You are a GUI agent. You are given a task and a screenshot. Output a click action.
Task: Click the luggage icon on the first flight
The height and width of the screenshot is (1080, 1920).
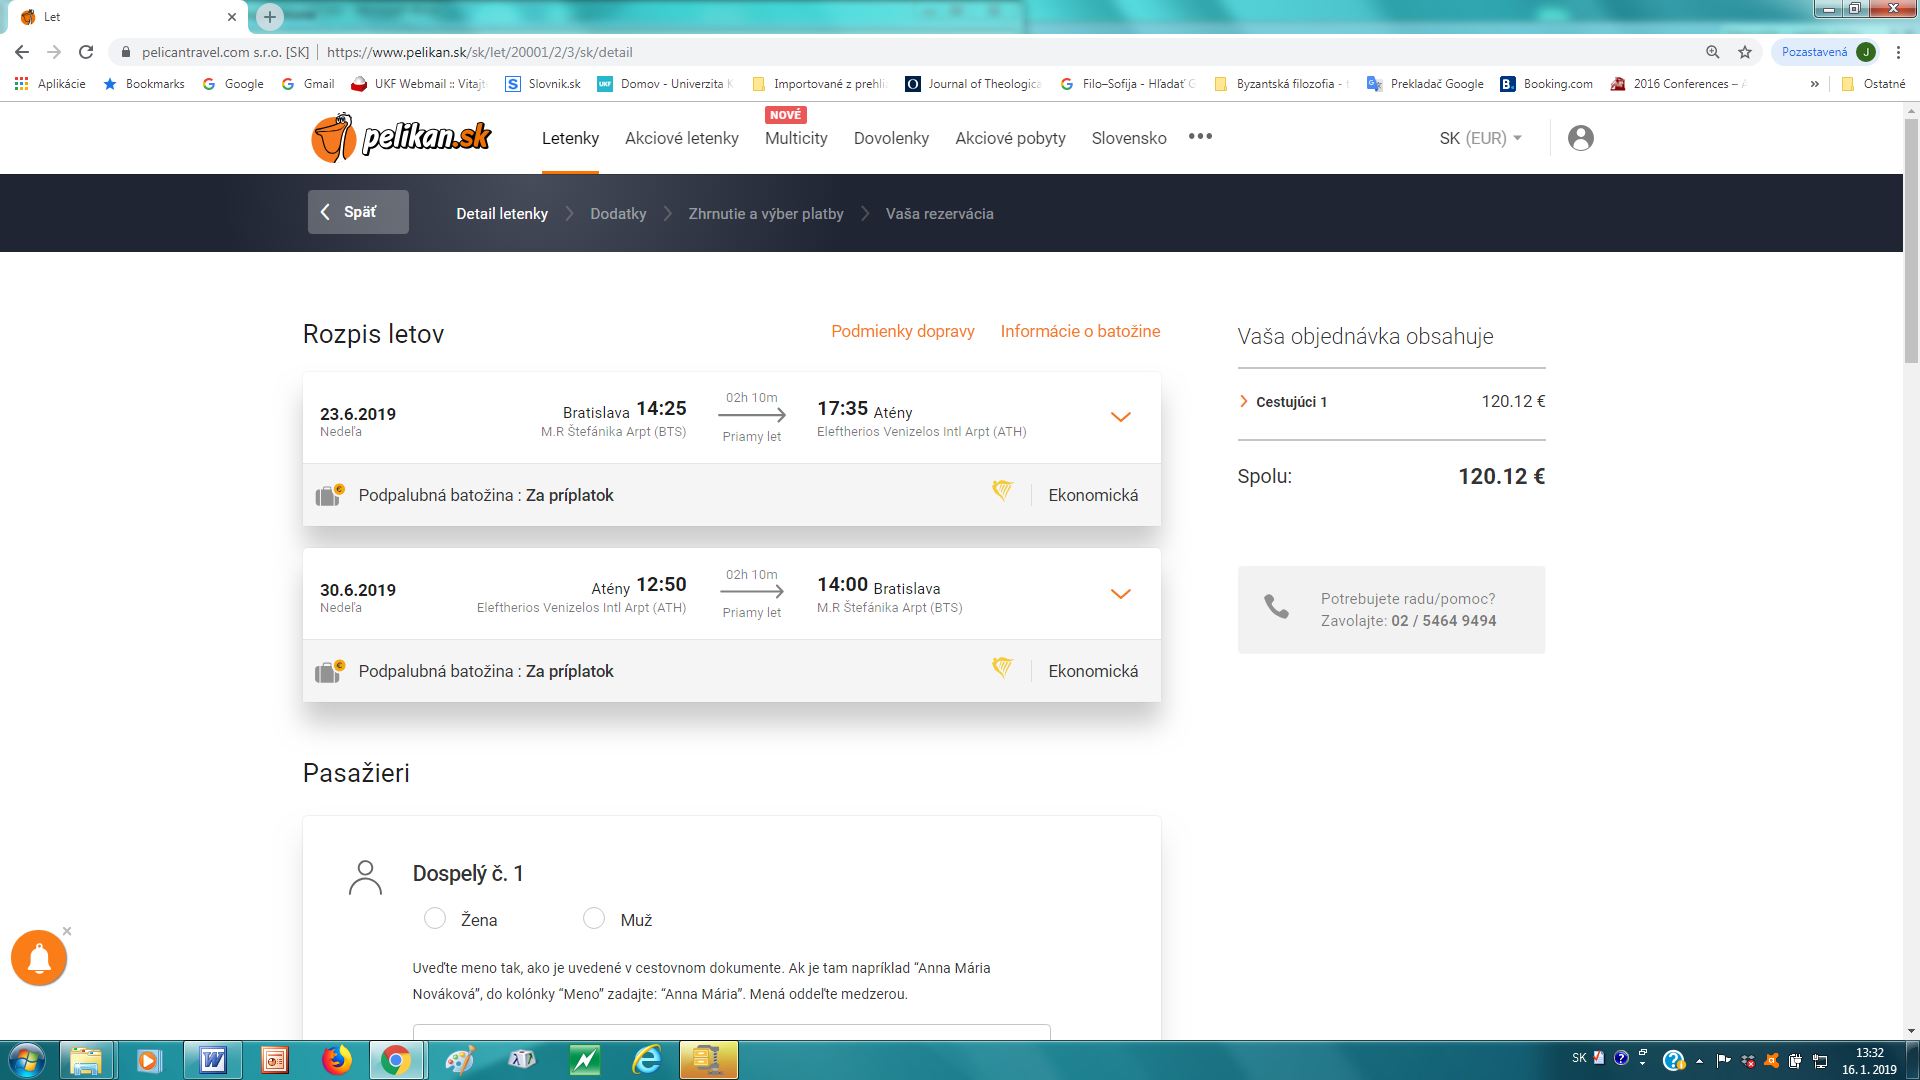[329, 495]
